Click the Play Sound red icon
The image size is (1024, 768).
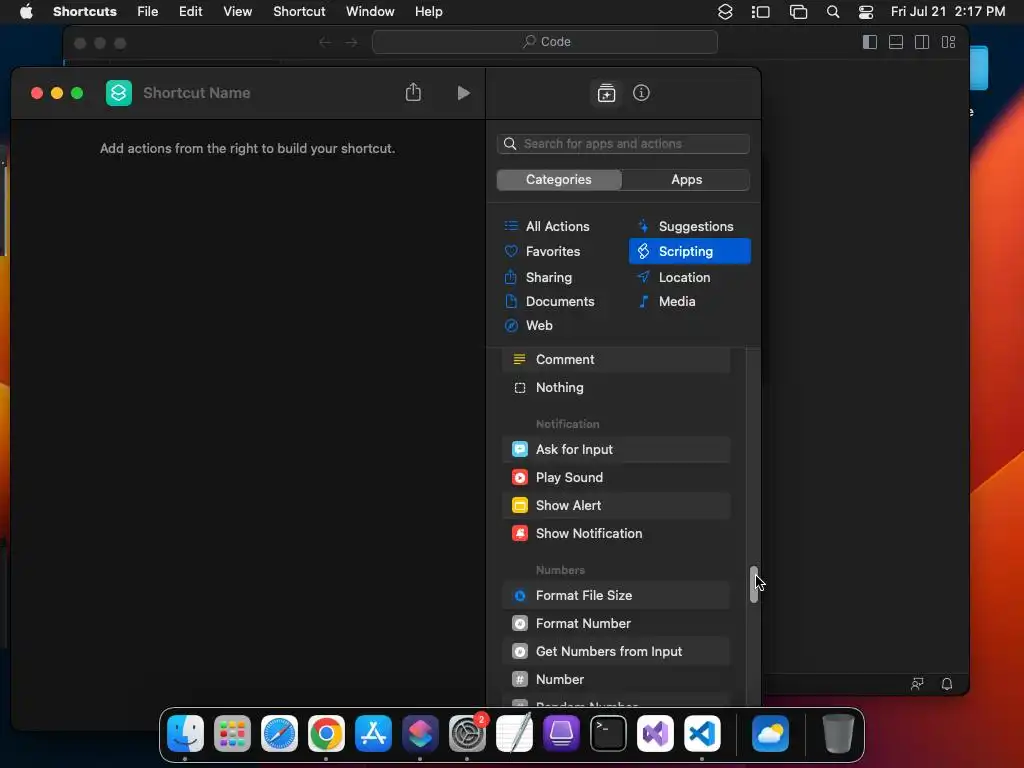tap(520, 477)
